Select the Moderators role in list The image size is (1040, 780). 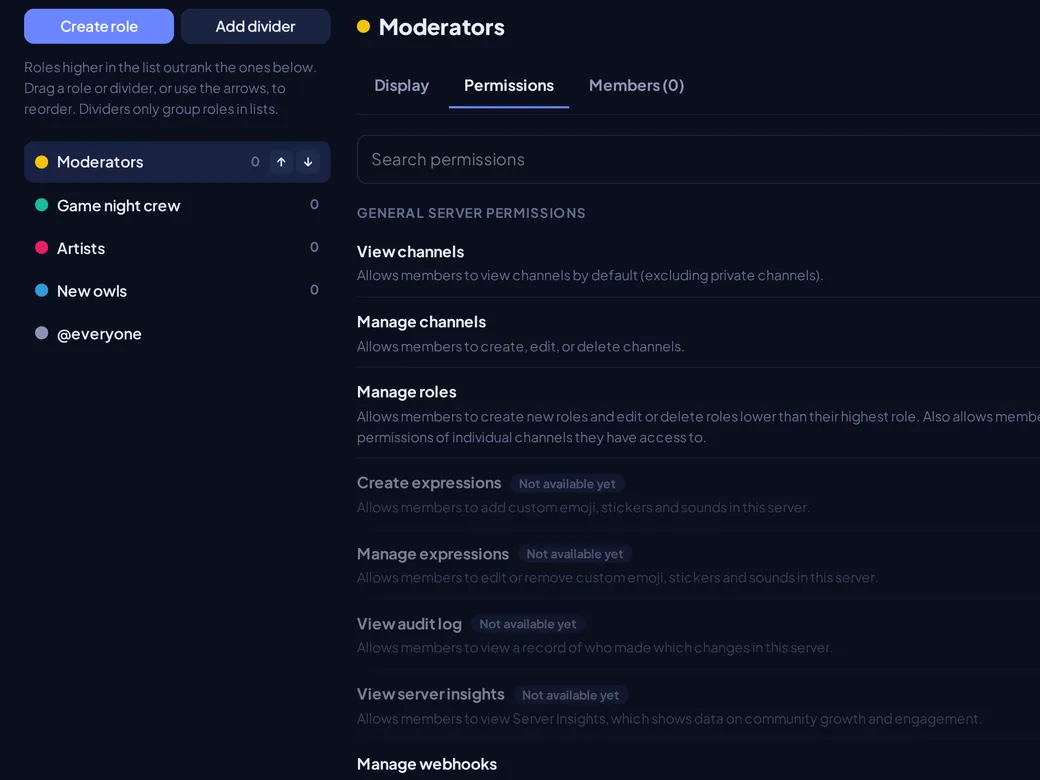pos(177,162)
